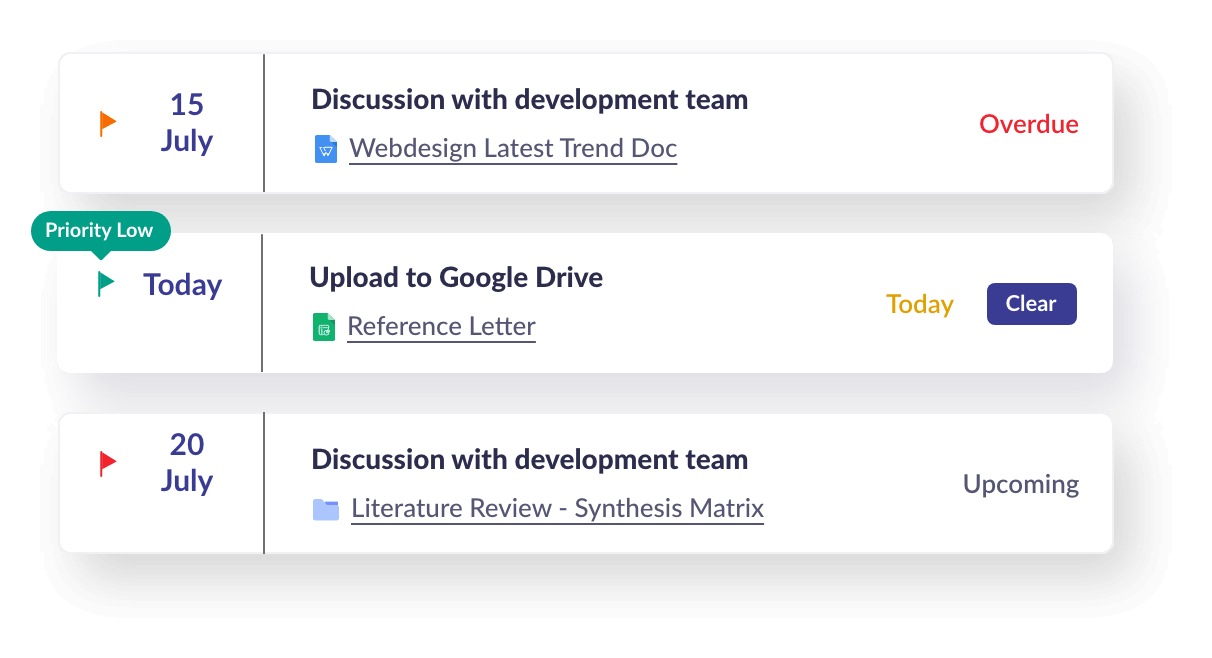Select the 20 July date
This screenshot has height=658, width=1212.
(187, 463)
